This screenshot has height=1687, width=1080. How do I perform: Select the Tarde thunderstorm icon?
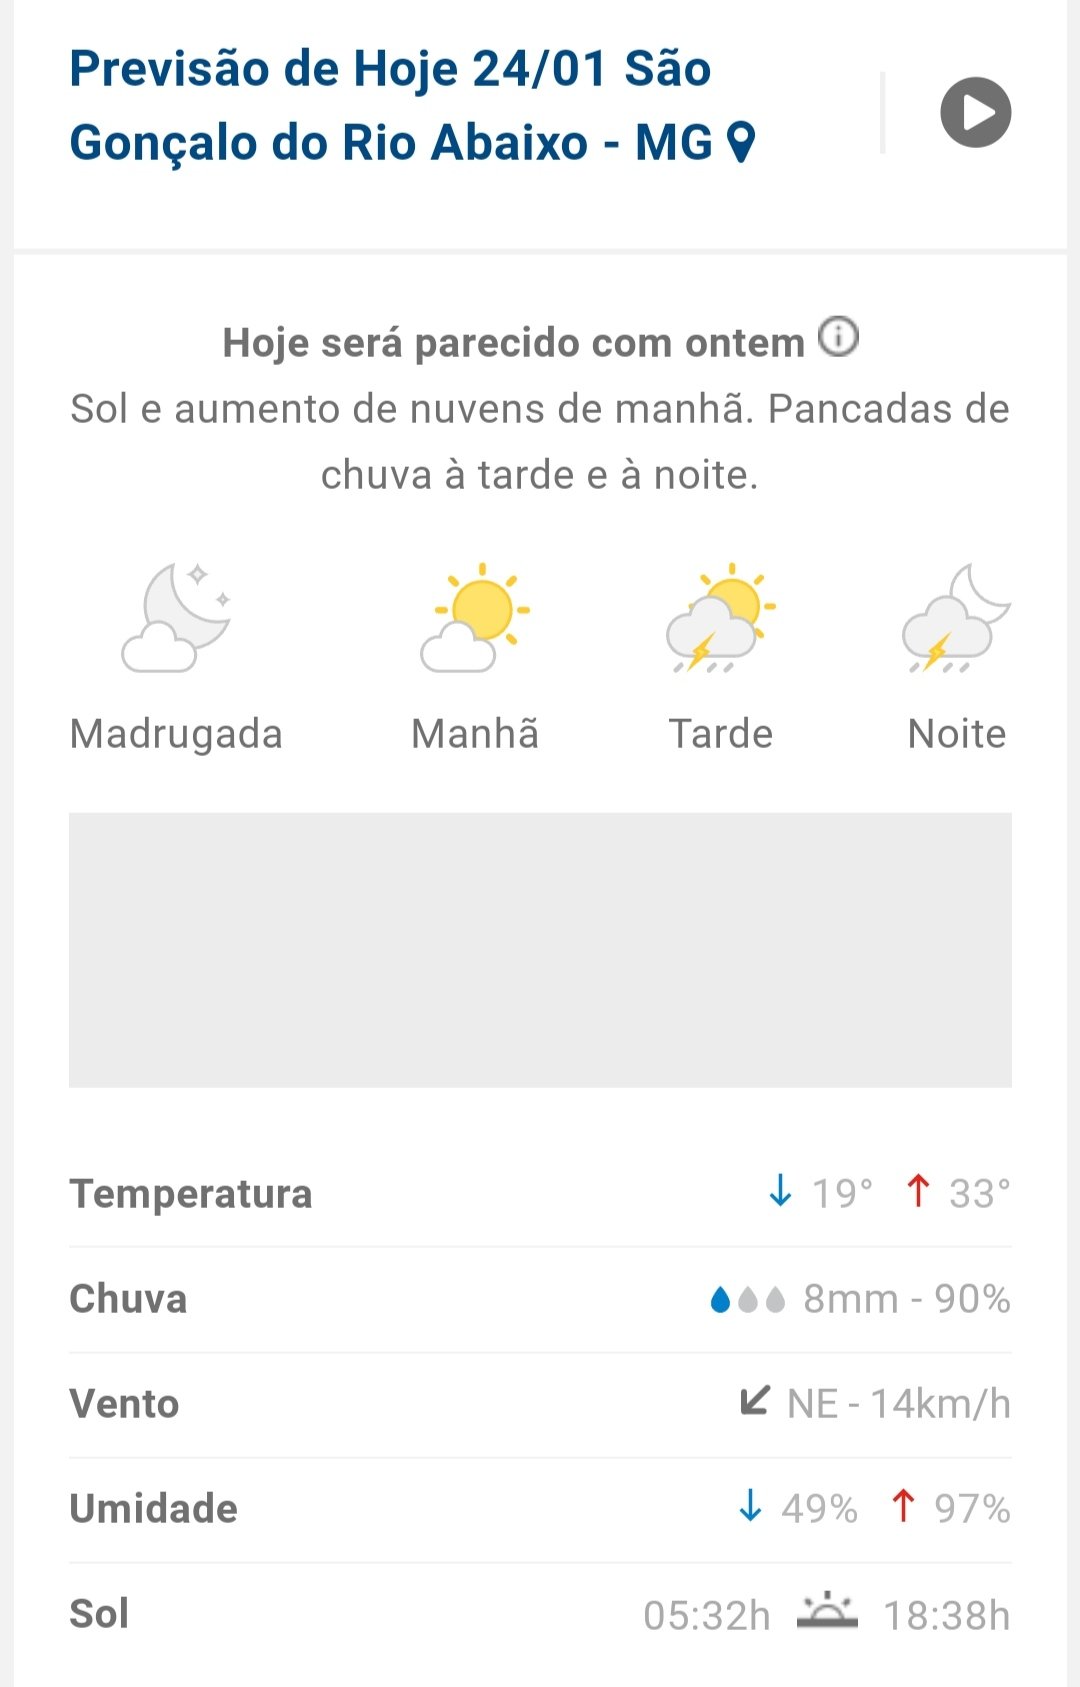point(720,617)
